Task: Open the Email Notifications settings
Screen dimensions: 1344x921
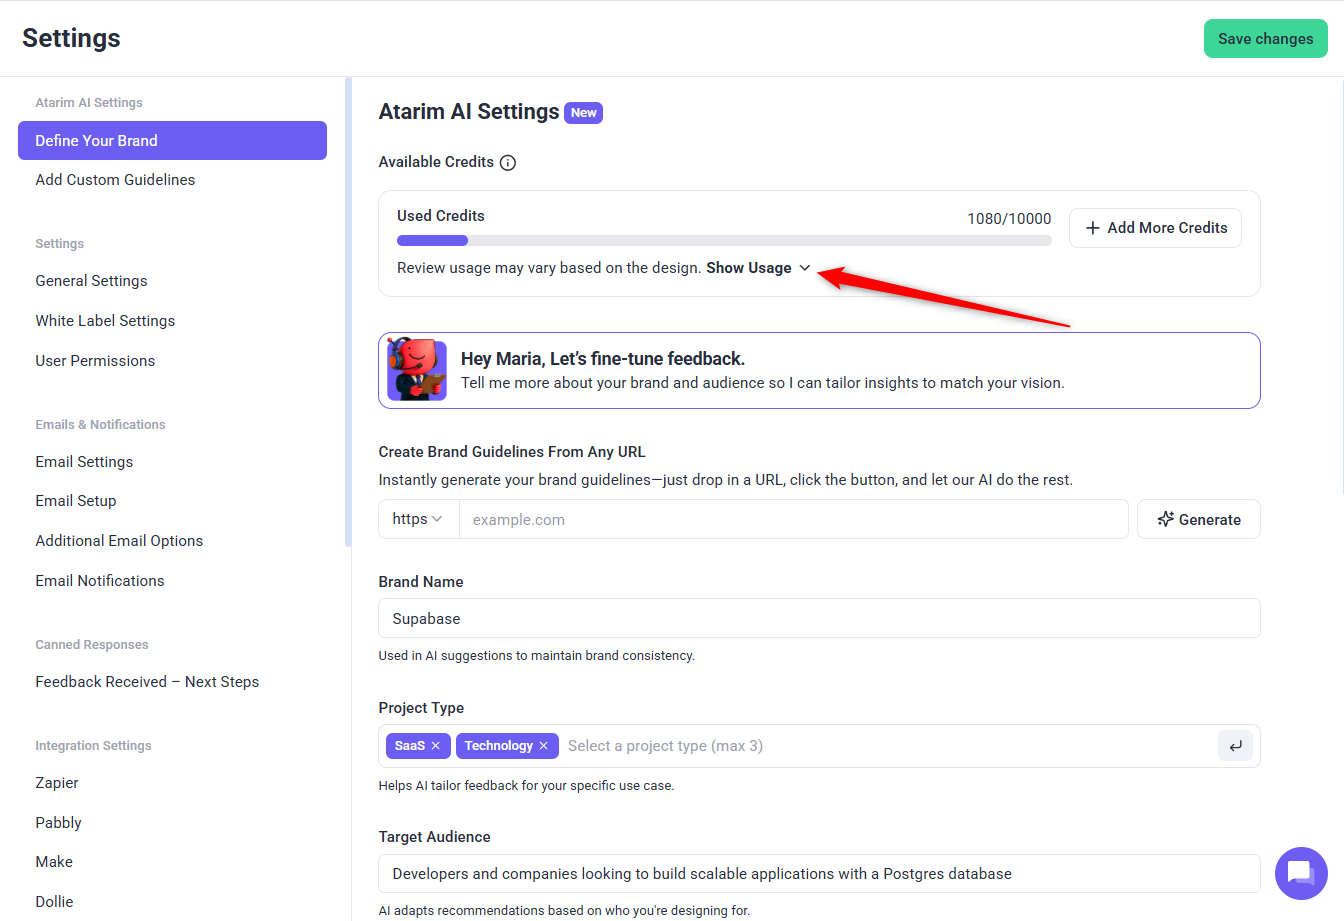Action: coord(100,581)
